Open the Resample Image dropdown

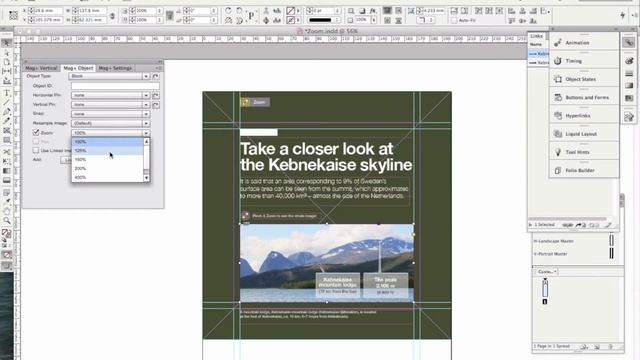click(110, 123)
